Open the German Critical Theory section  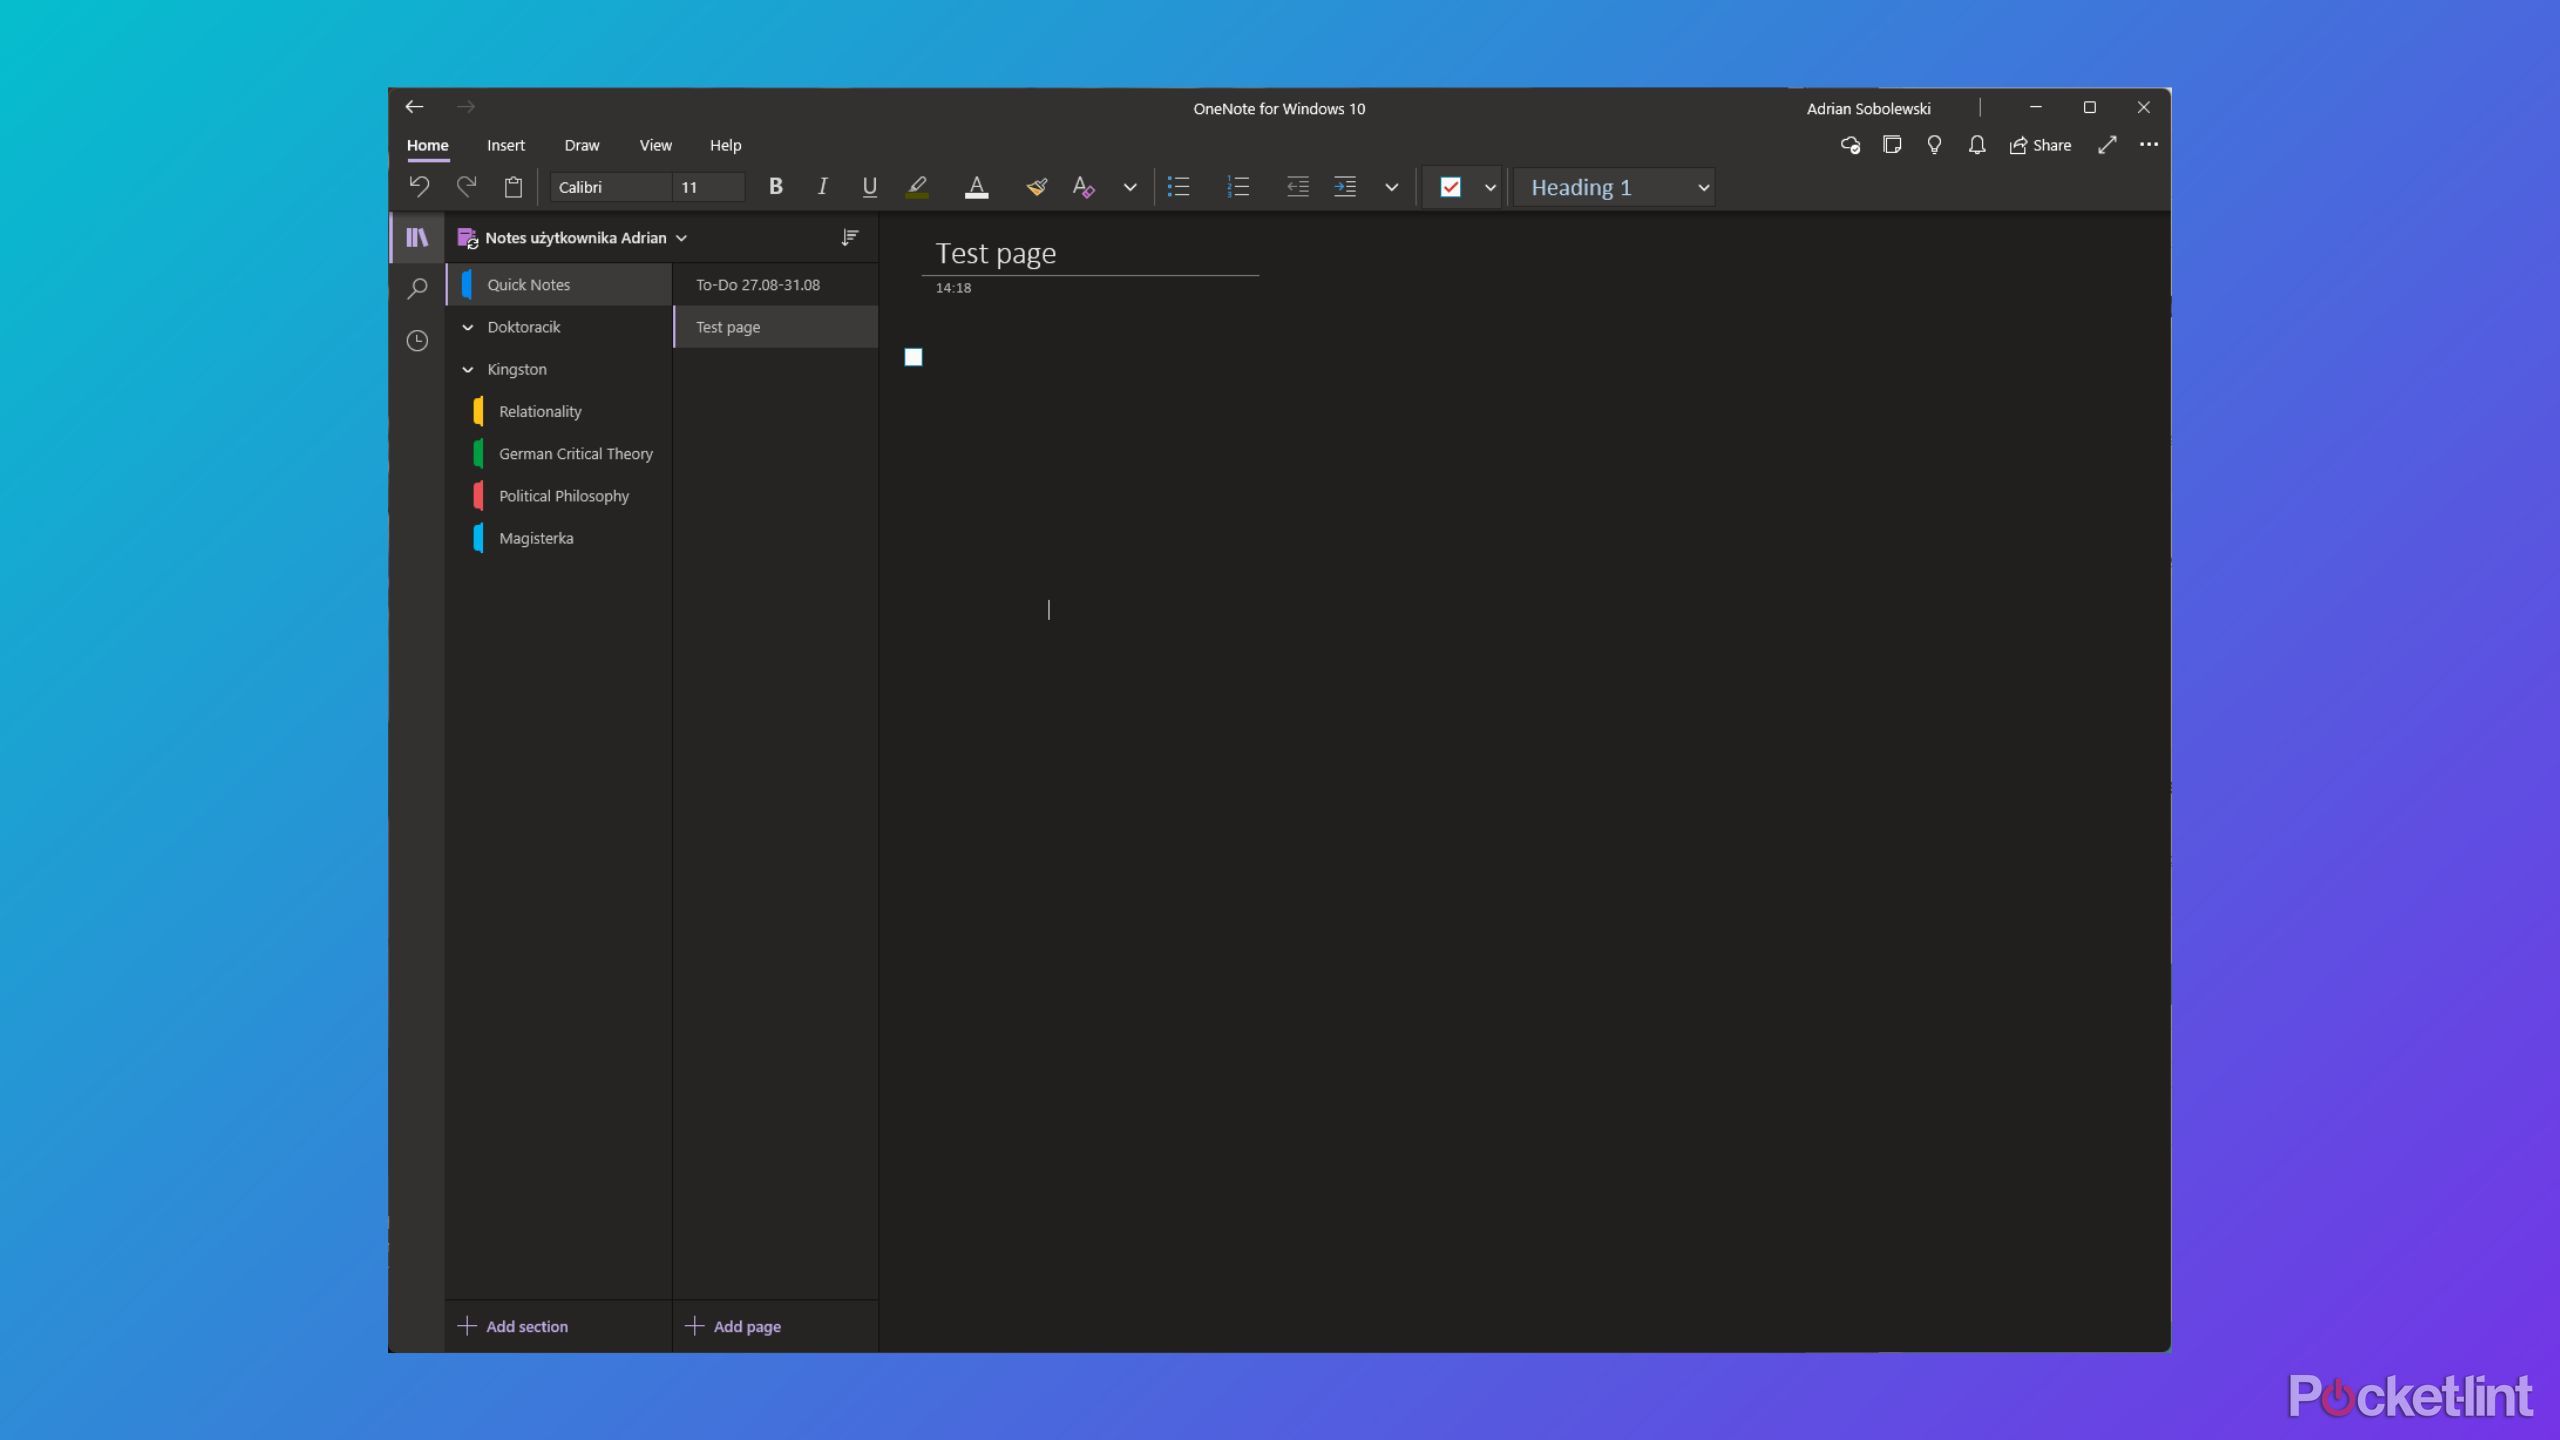(x=559, y=454)
